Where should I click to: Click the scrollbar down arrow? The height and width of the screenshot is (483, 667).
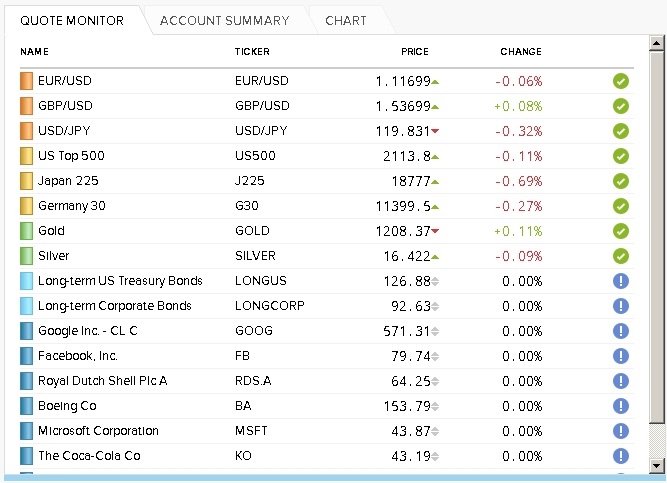pos(656,466)
